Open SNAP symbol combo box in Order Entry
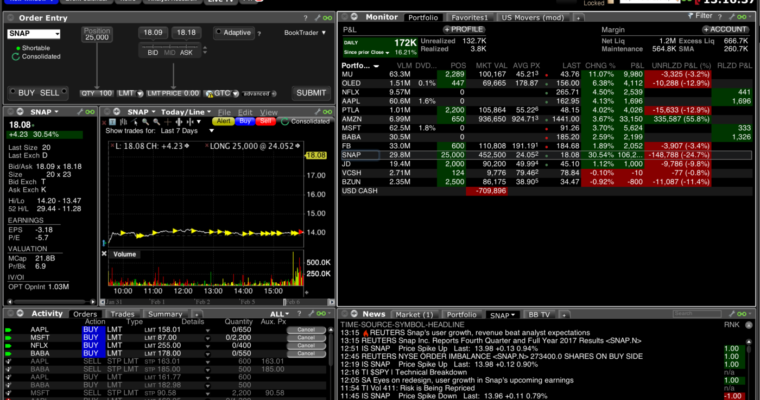 click(x=33, y=33)
